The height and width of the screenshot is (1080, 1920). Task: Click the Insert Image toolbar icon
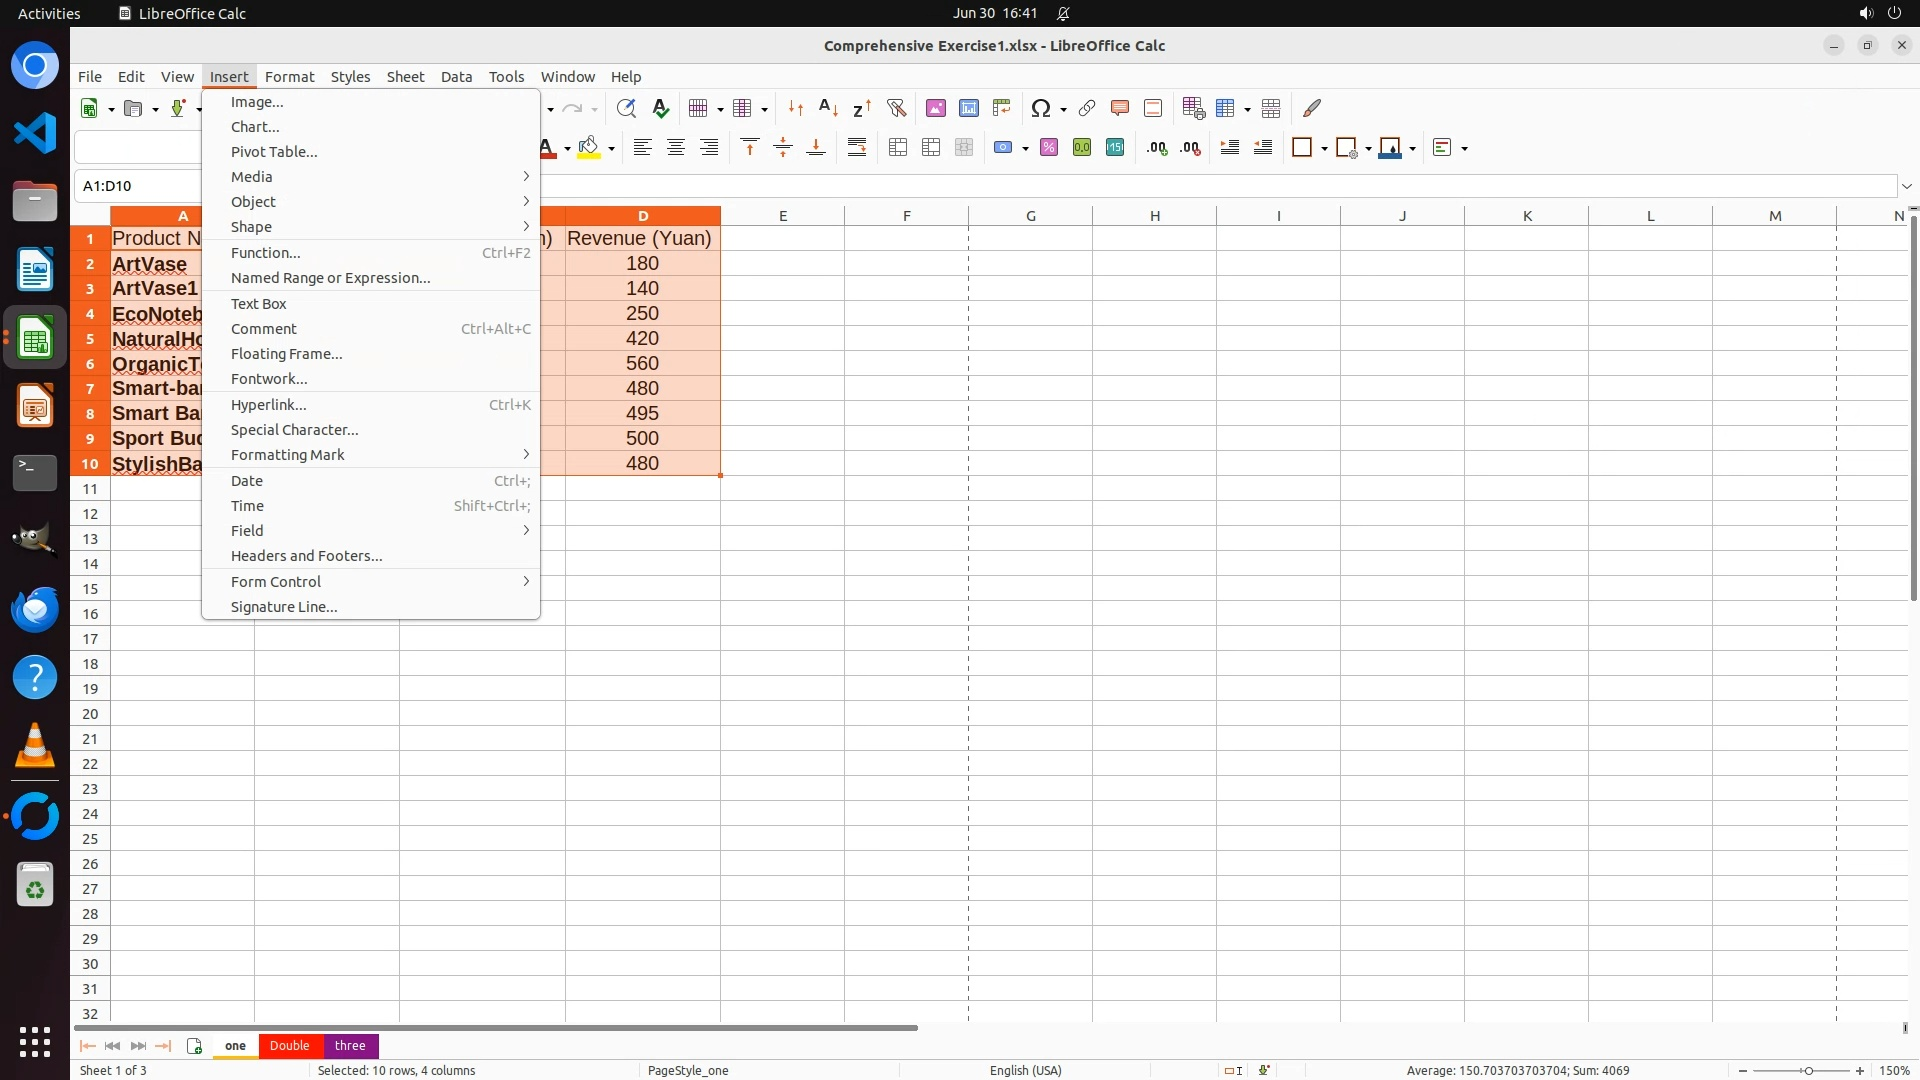935,108
